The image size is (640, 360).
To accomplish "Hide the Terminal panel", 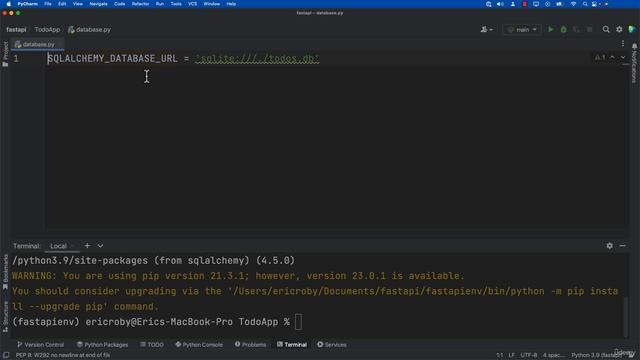I will coord(622,246).
